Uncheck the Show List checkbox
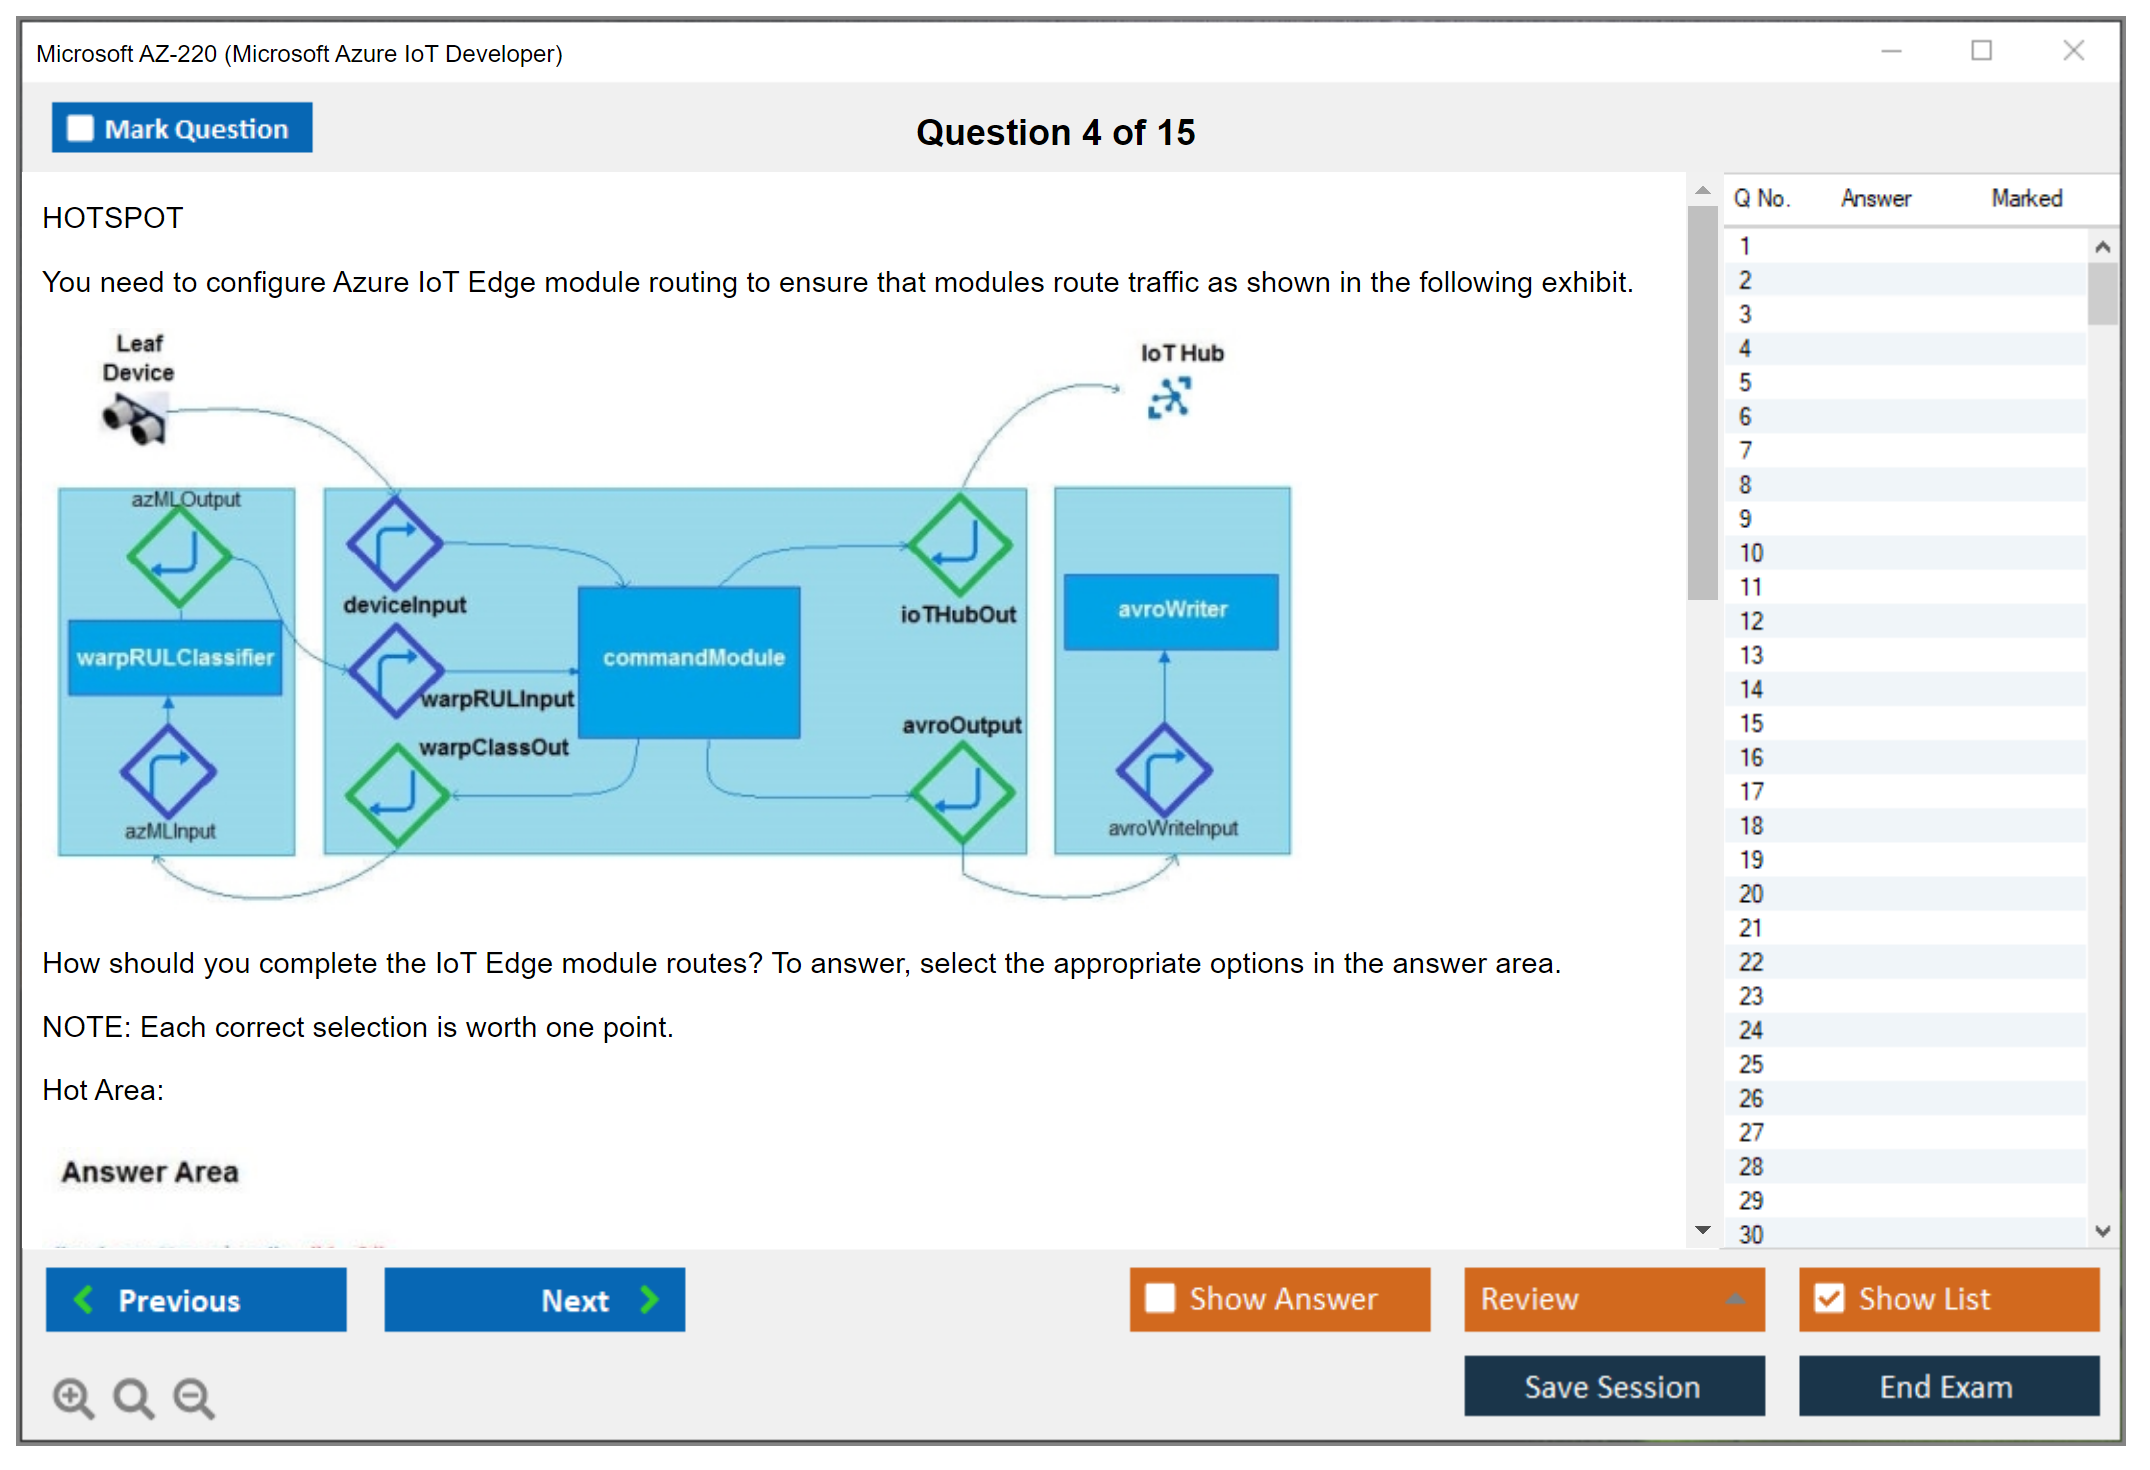Screen dimensions: 2150x1470 click(x=1829, y=1298)
